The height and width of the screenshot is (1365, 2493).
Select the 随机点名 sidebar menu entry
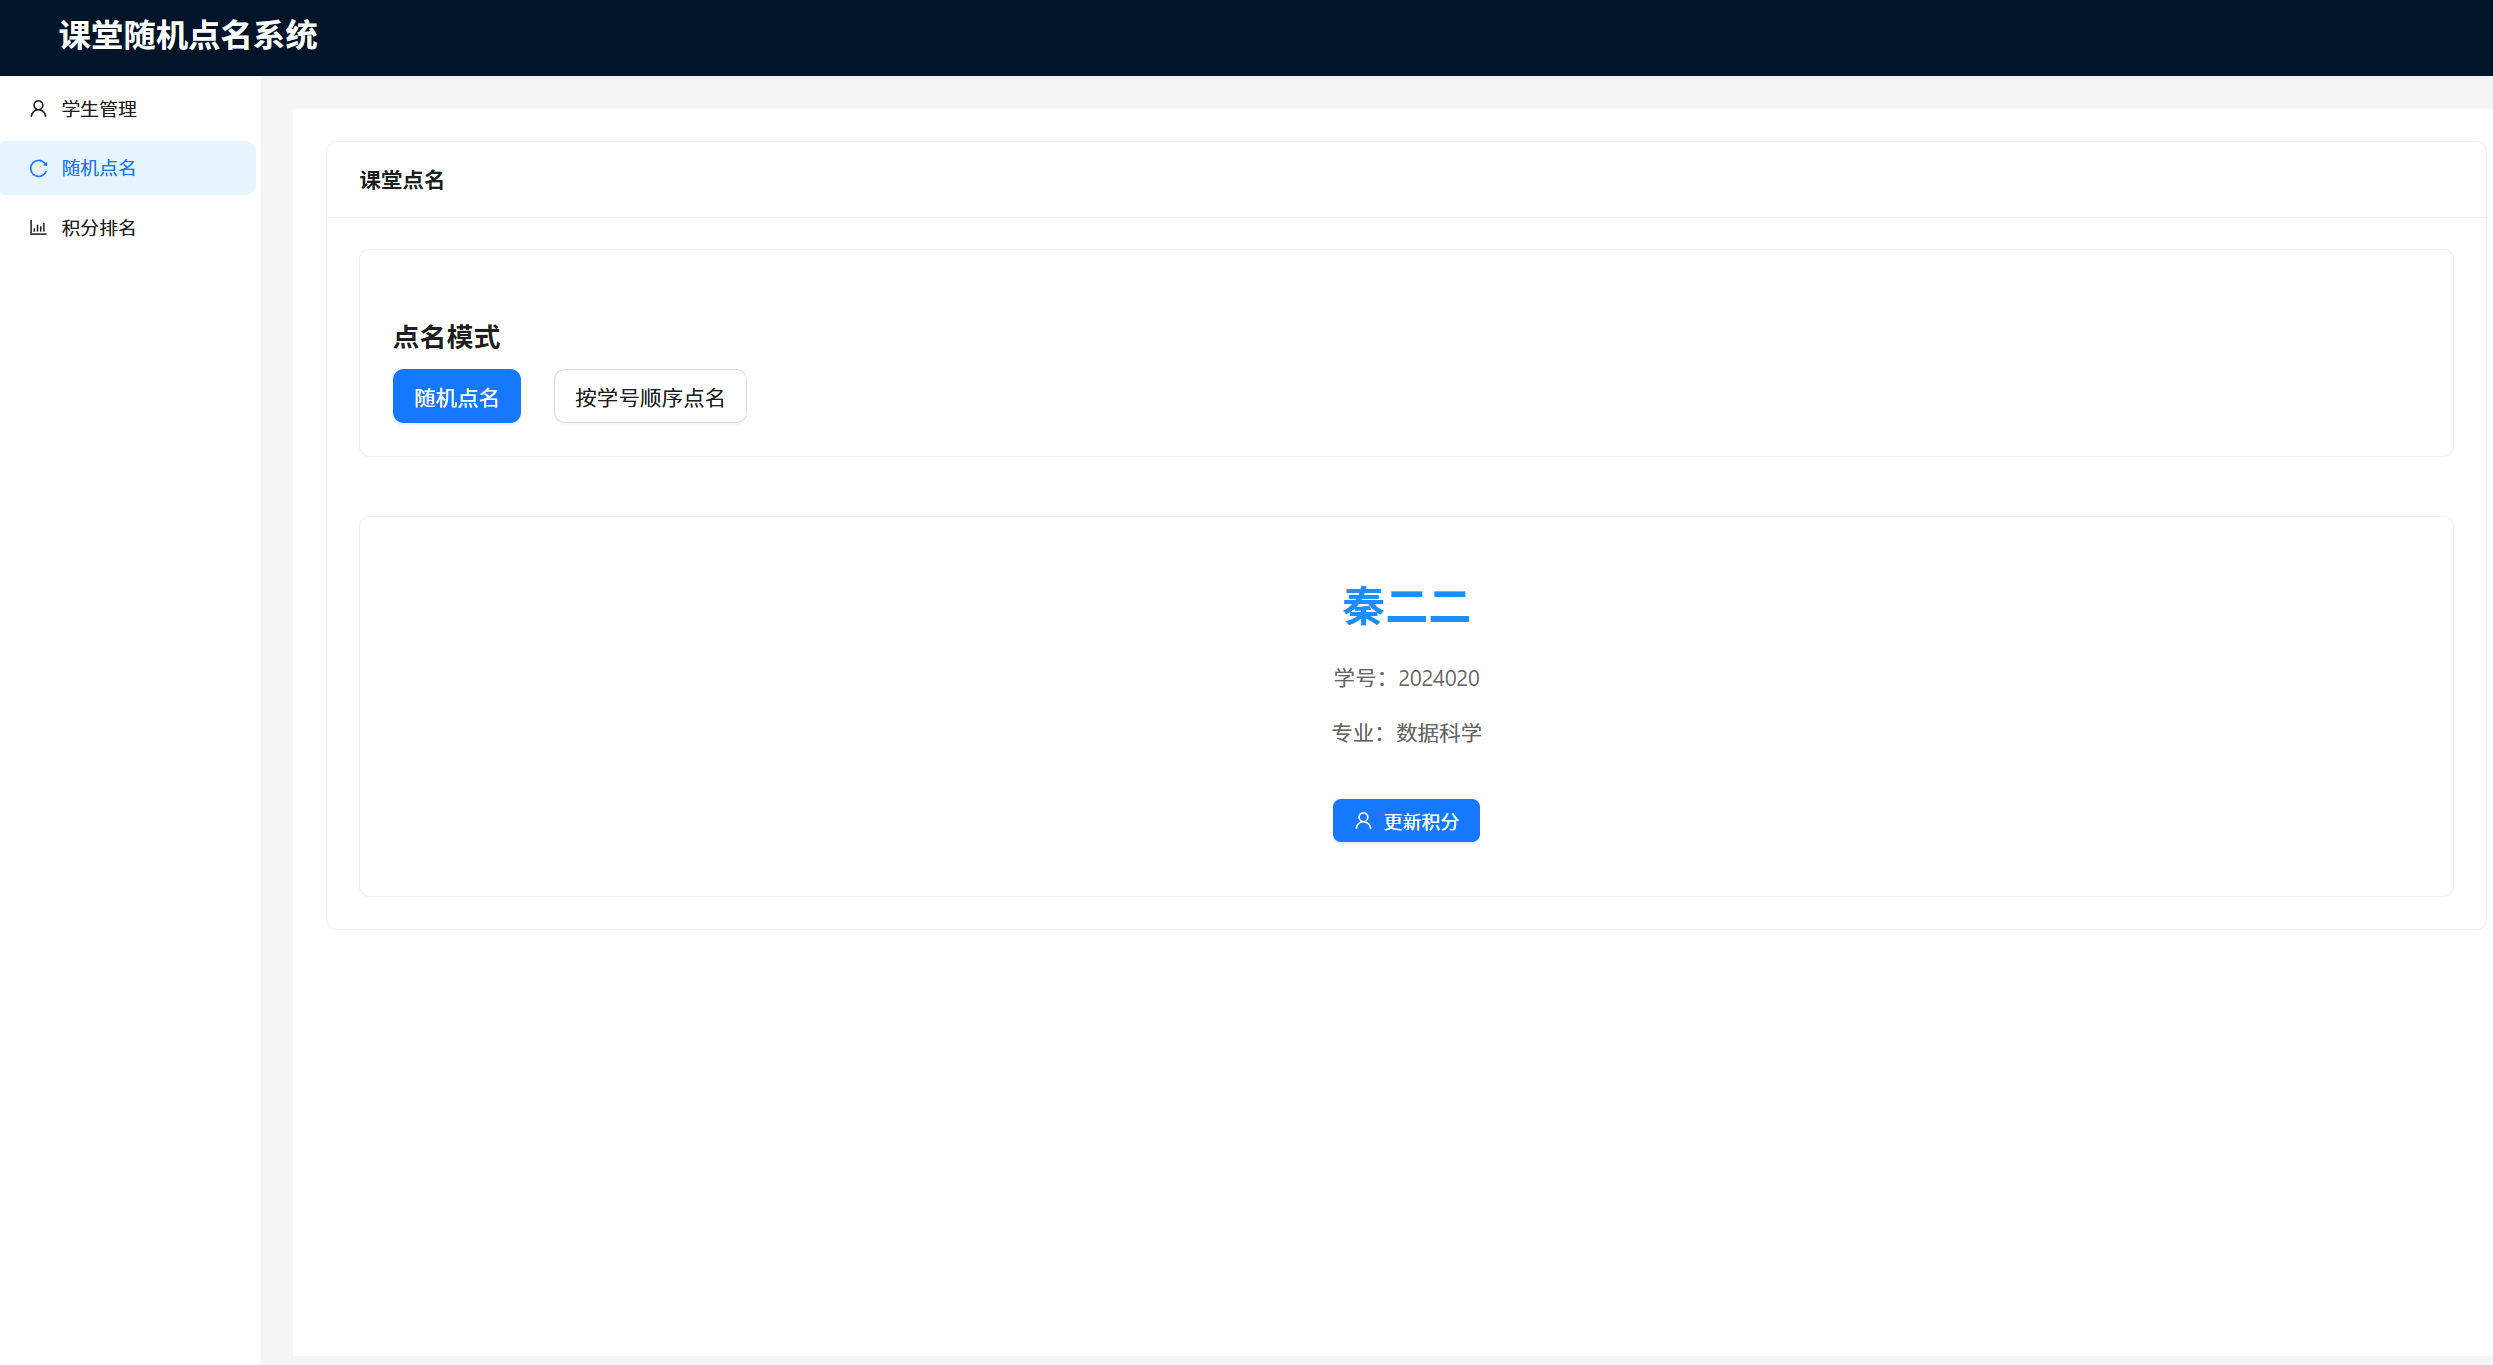click(99, 168)
